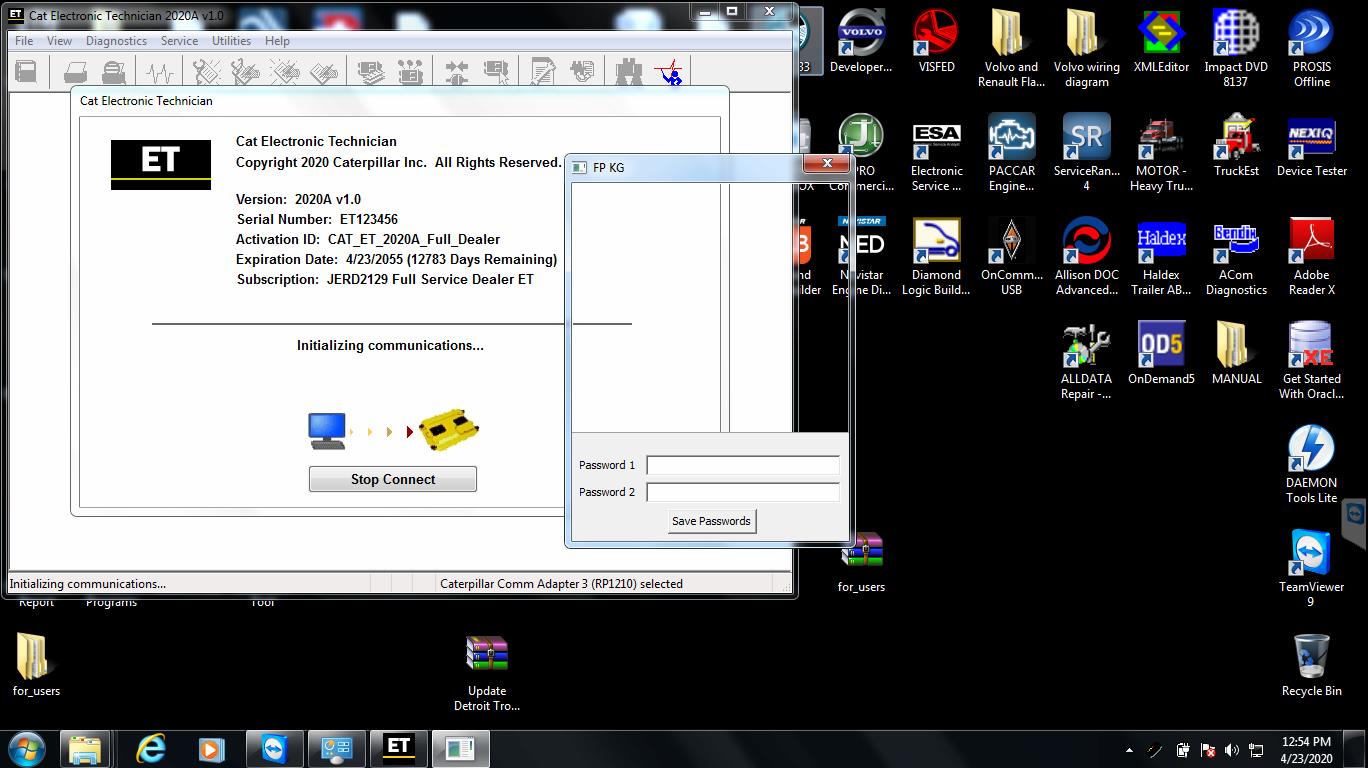Open the for_users folder on desktop
1368x768 pixels.
click(36, 665)
